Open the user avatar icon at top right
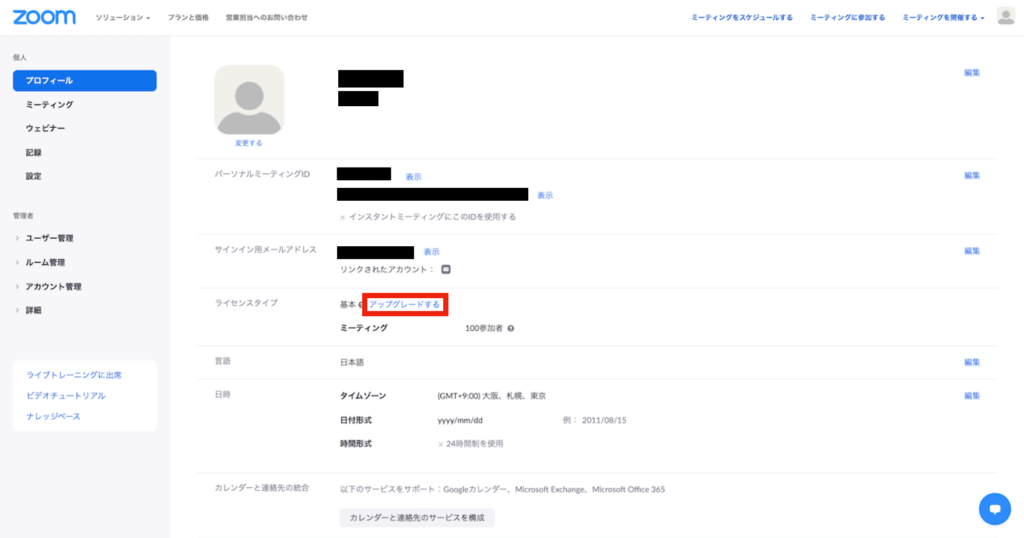The width and height of the screenshot is (1024, 538). (x=1005, y=17)
